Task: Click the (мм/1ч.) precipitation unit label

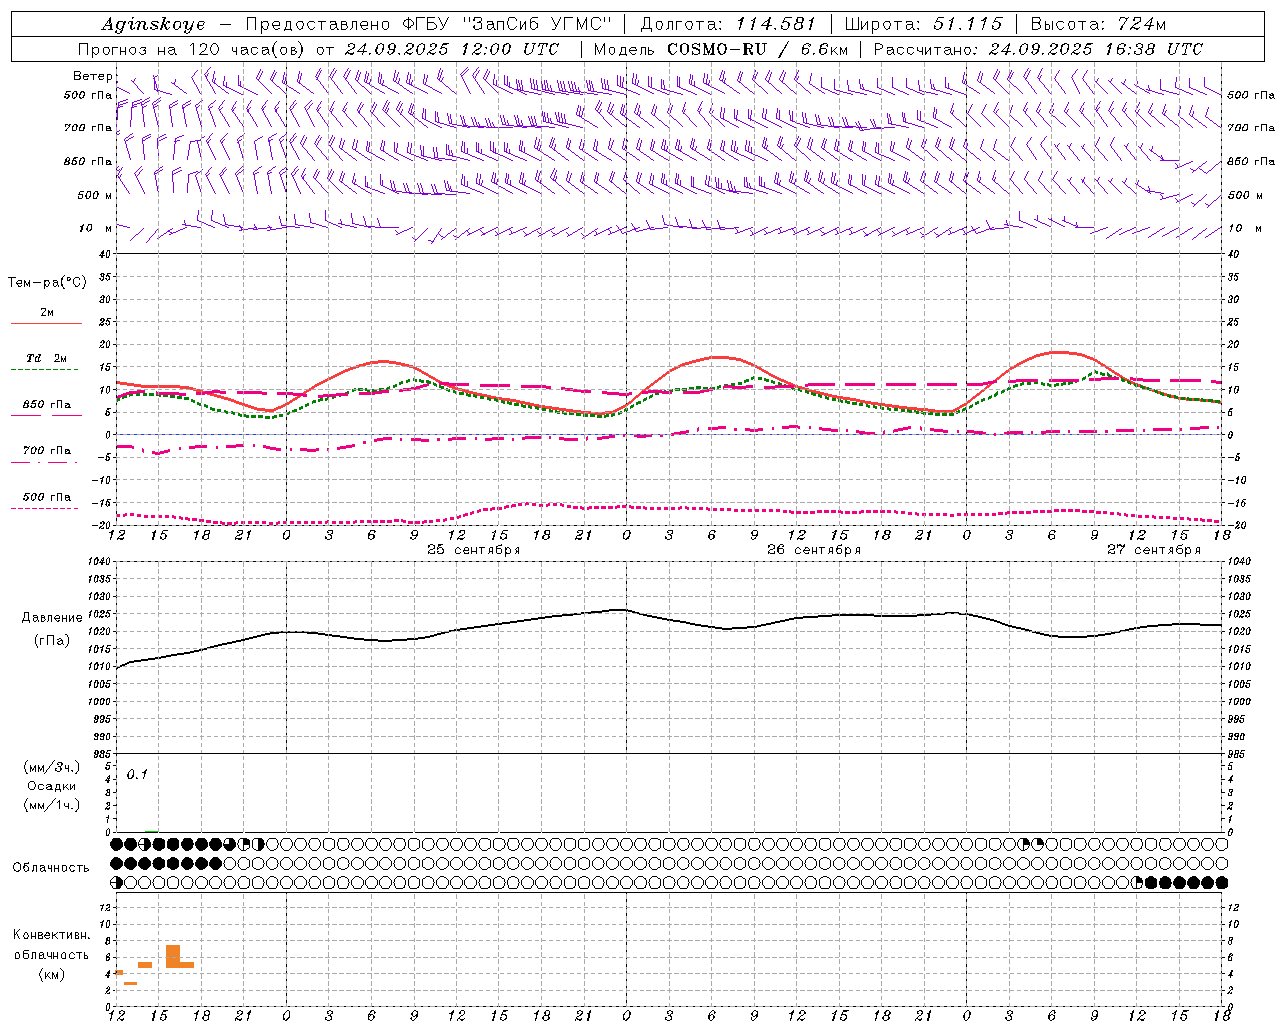Action: [x=51, y=805]
